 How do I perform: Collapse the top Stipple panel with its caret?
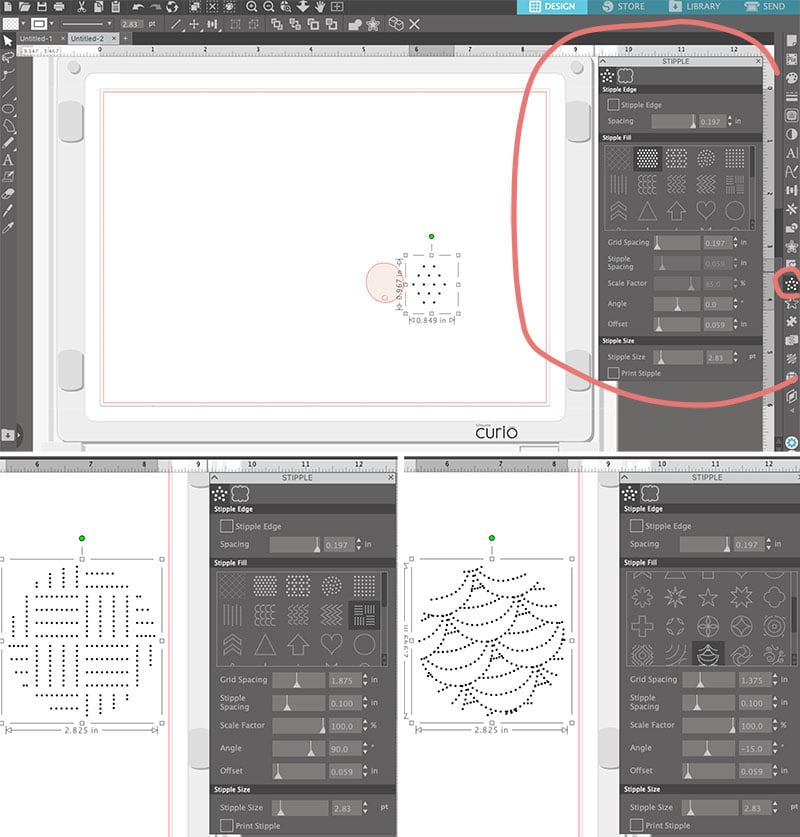coord(604,61)
